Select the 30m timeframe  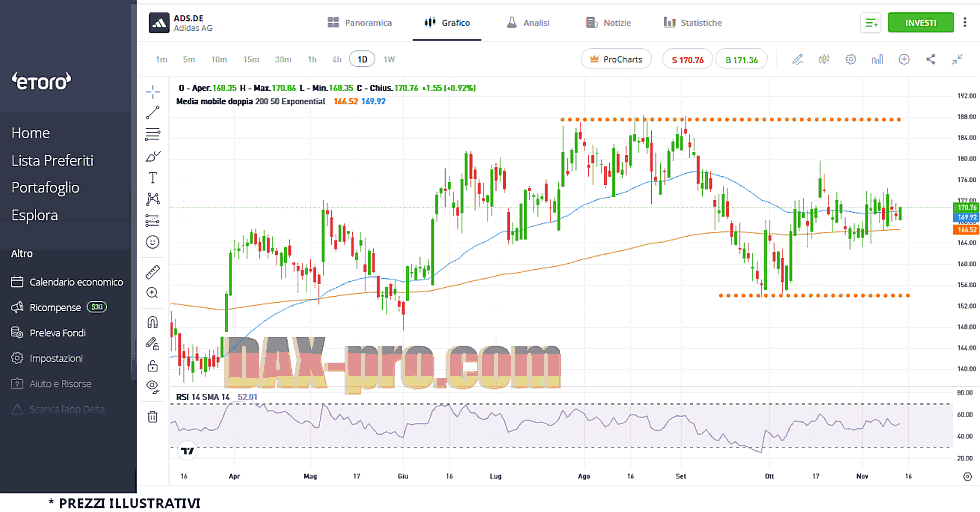(x=283, y=59)
